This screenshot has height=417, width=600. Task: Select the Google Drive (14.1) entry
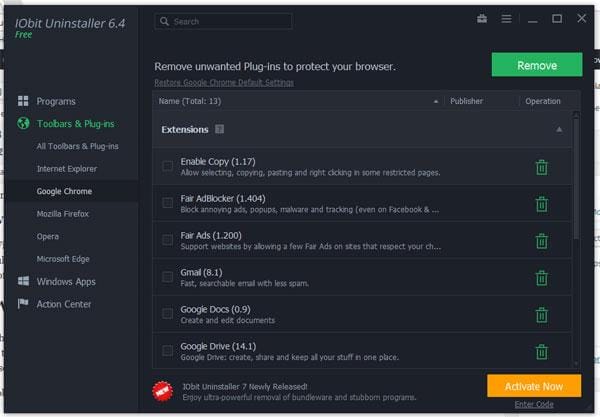point(362,351)
